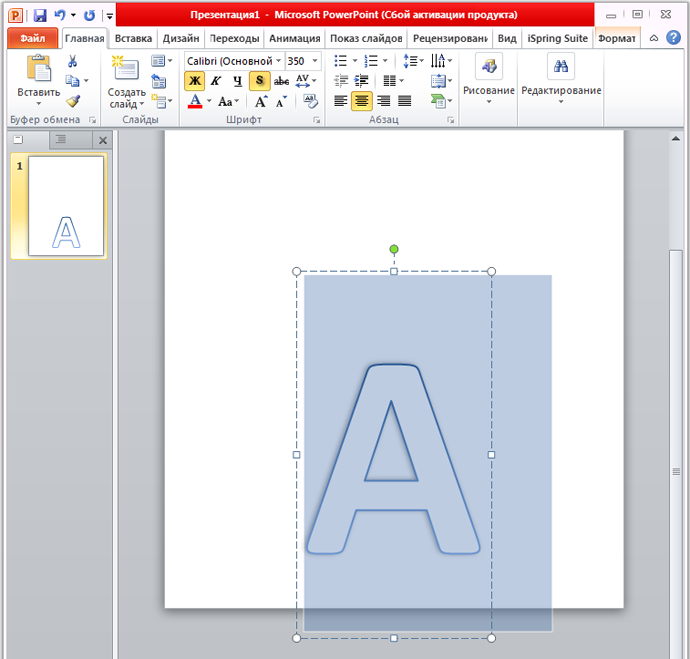Switch to the Вставка tab

point(133,38)
